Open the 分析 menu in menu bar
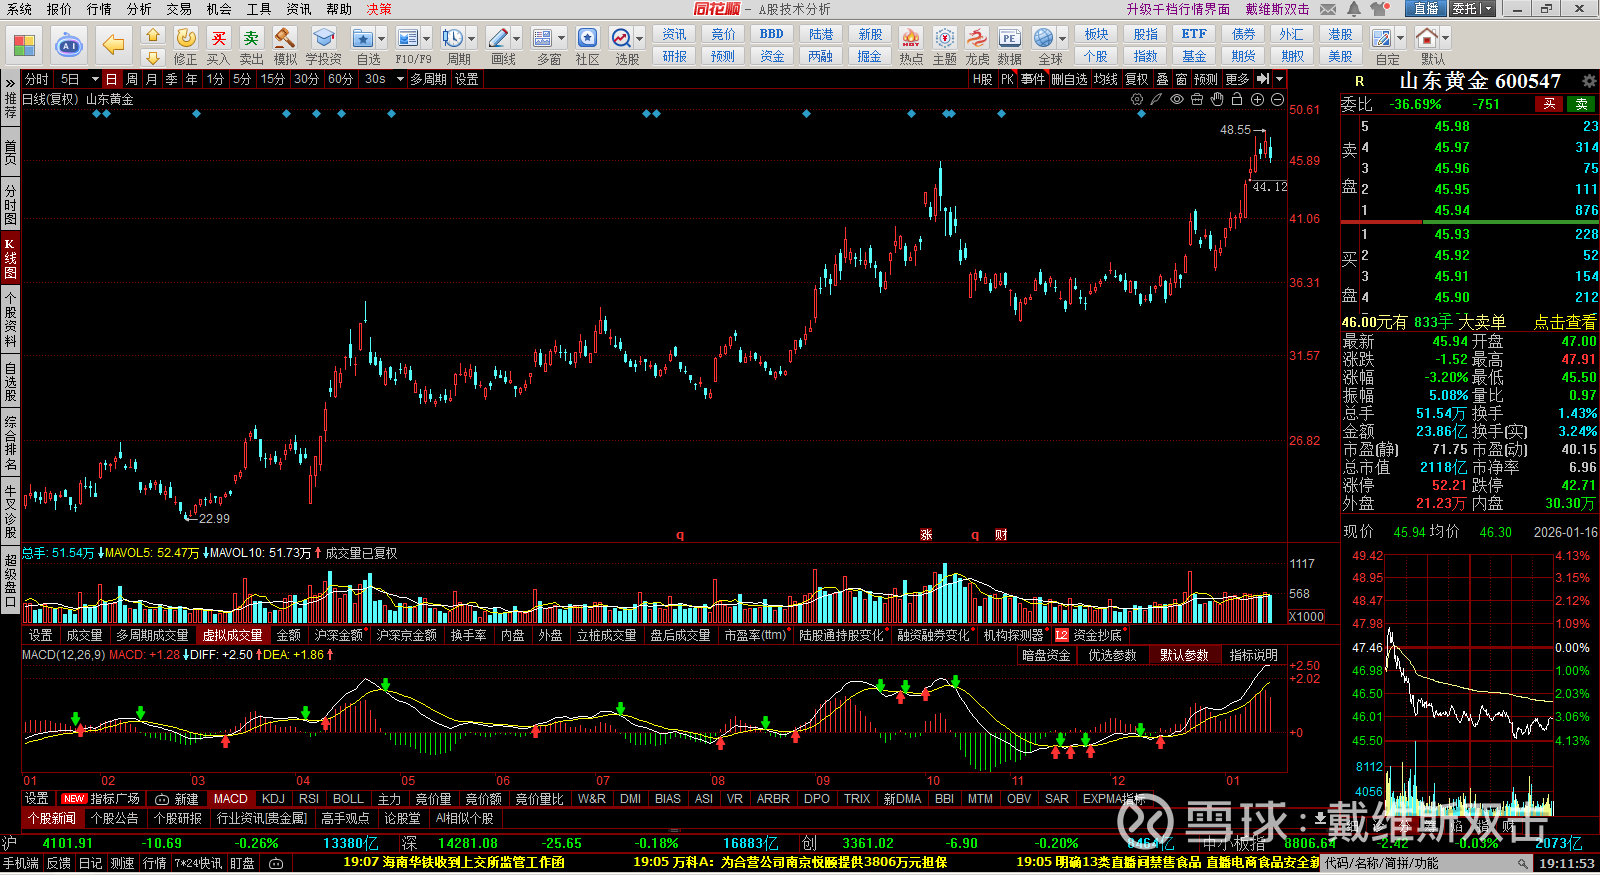Viewport: 1600px width, 875px height. pos(139,9)
